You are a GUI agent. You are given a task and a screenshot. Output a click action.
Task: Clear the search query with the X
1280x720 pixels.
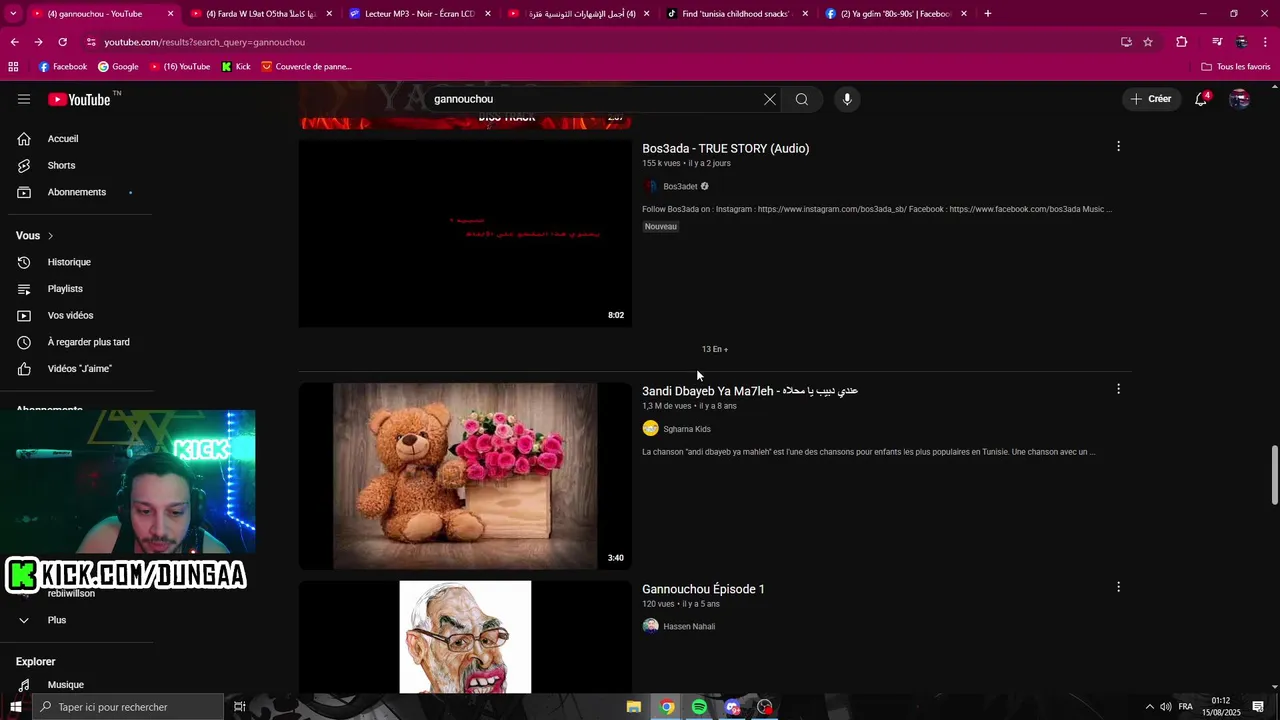[x=769, y=99]
